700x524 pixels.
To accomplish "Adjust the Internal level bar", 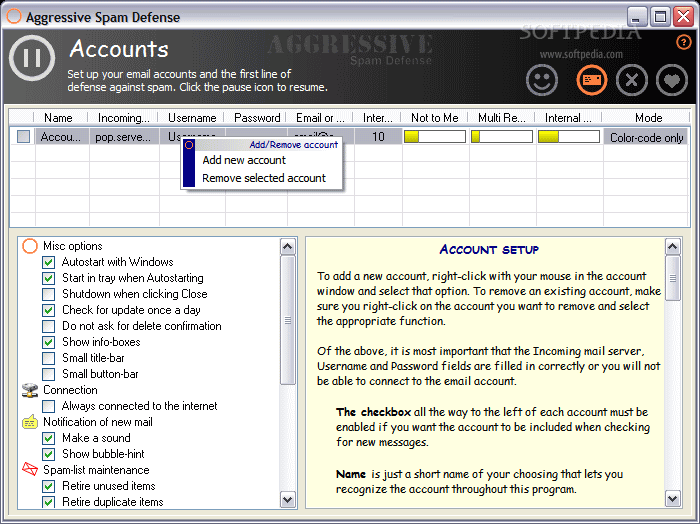I will 568,137.
